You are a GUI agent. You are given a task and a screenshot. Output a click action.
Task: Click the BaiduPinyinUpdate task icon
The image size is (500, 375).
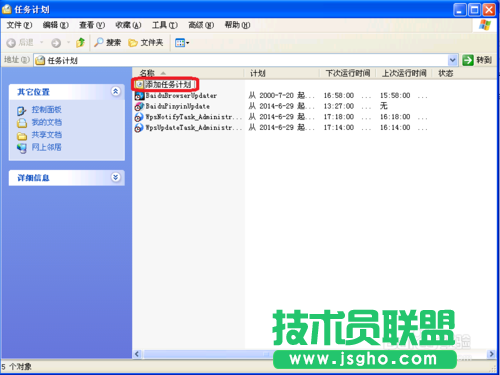(139, 107)
